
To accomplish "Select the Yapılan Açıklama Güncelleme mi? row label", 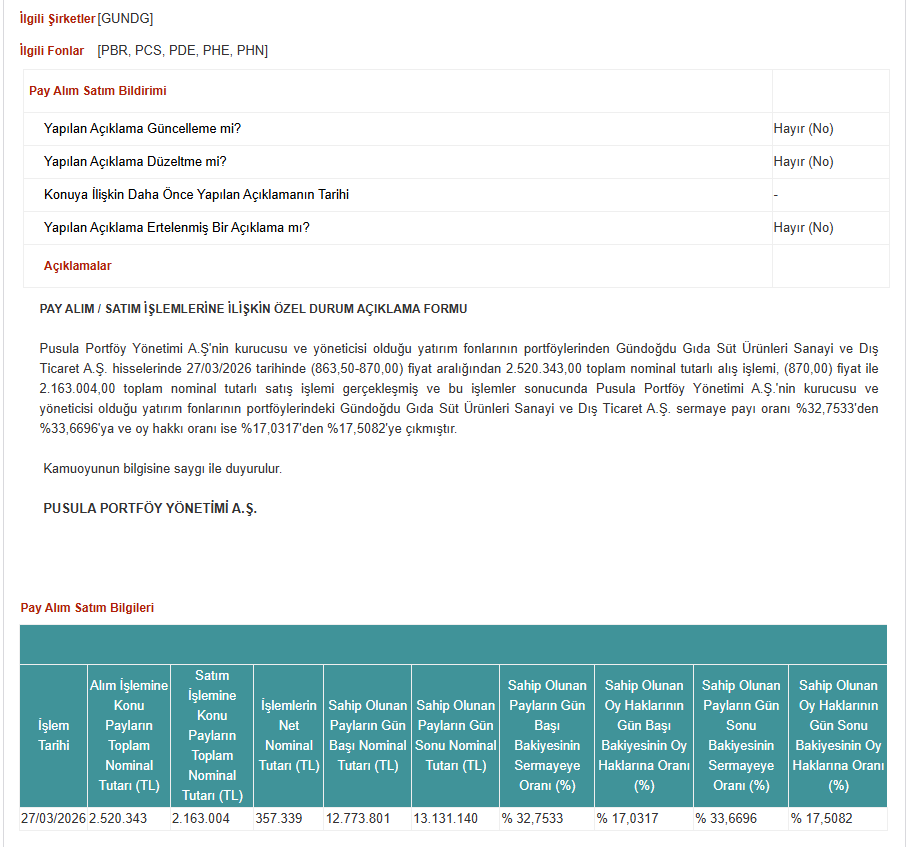I will click(x=142, y=128).
